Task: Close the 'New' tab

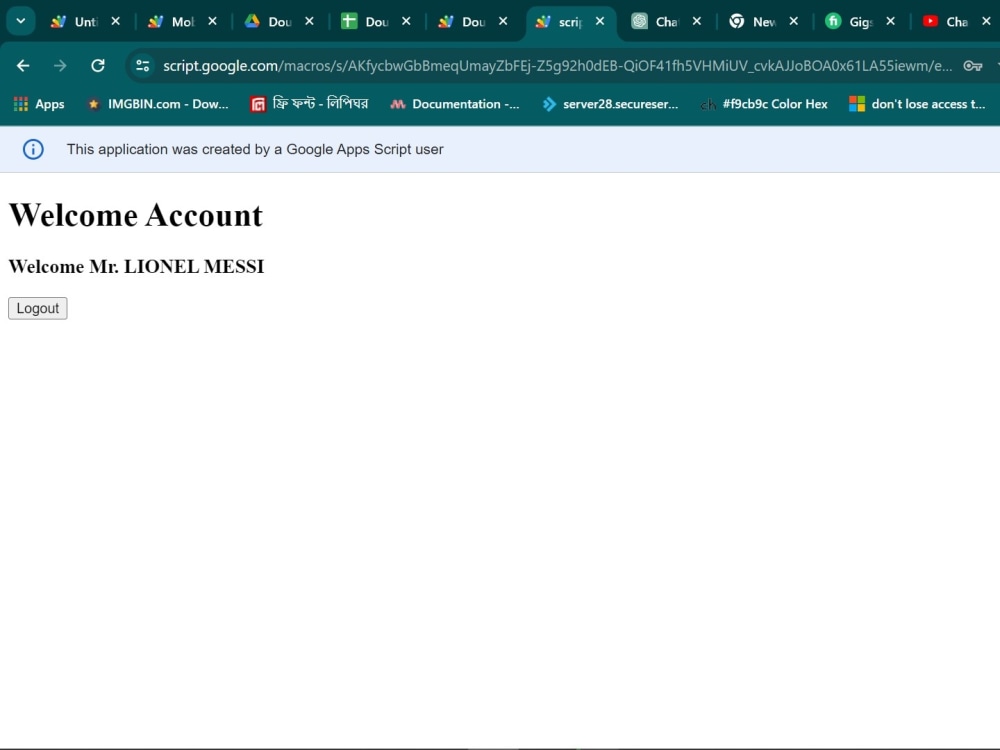Action: tap(794, 21)
